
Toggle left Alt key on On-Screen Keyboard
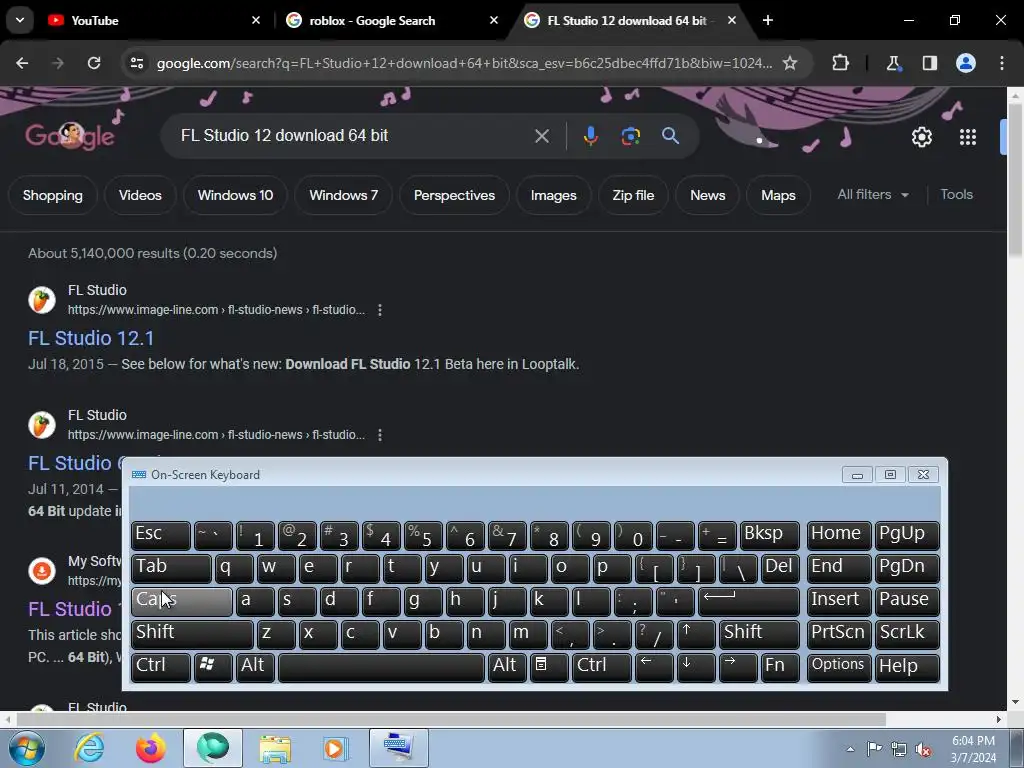(x=255, y=667)
